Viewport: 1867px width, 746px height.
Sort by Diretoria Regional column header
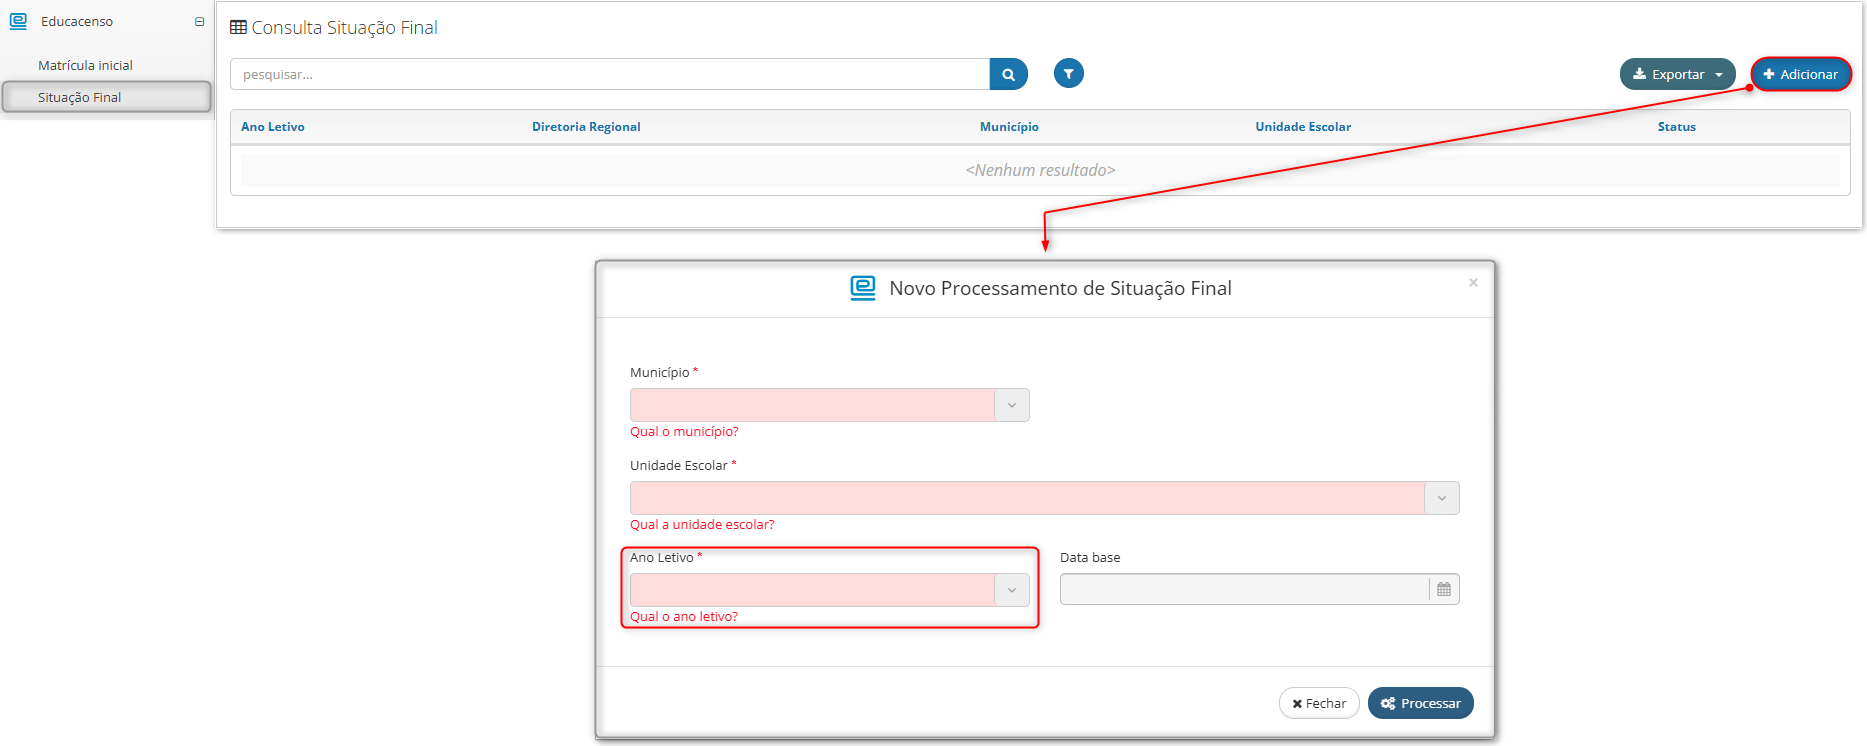click(x=586, y=127)
